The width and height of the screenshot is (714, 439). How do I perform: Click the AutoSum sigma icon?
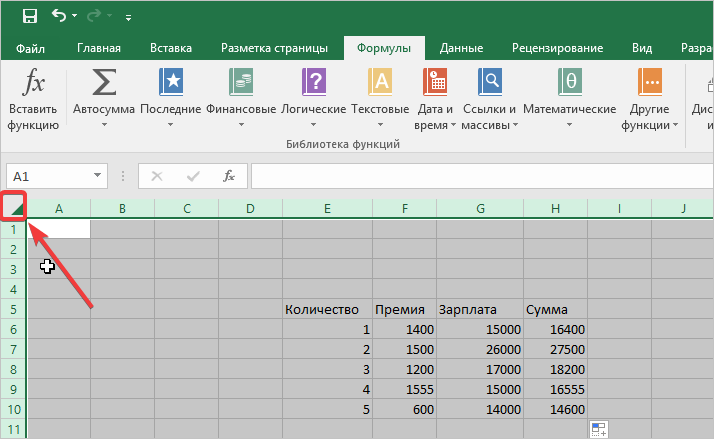pyautogui.click(x=104, y=82)
